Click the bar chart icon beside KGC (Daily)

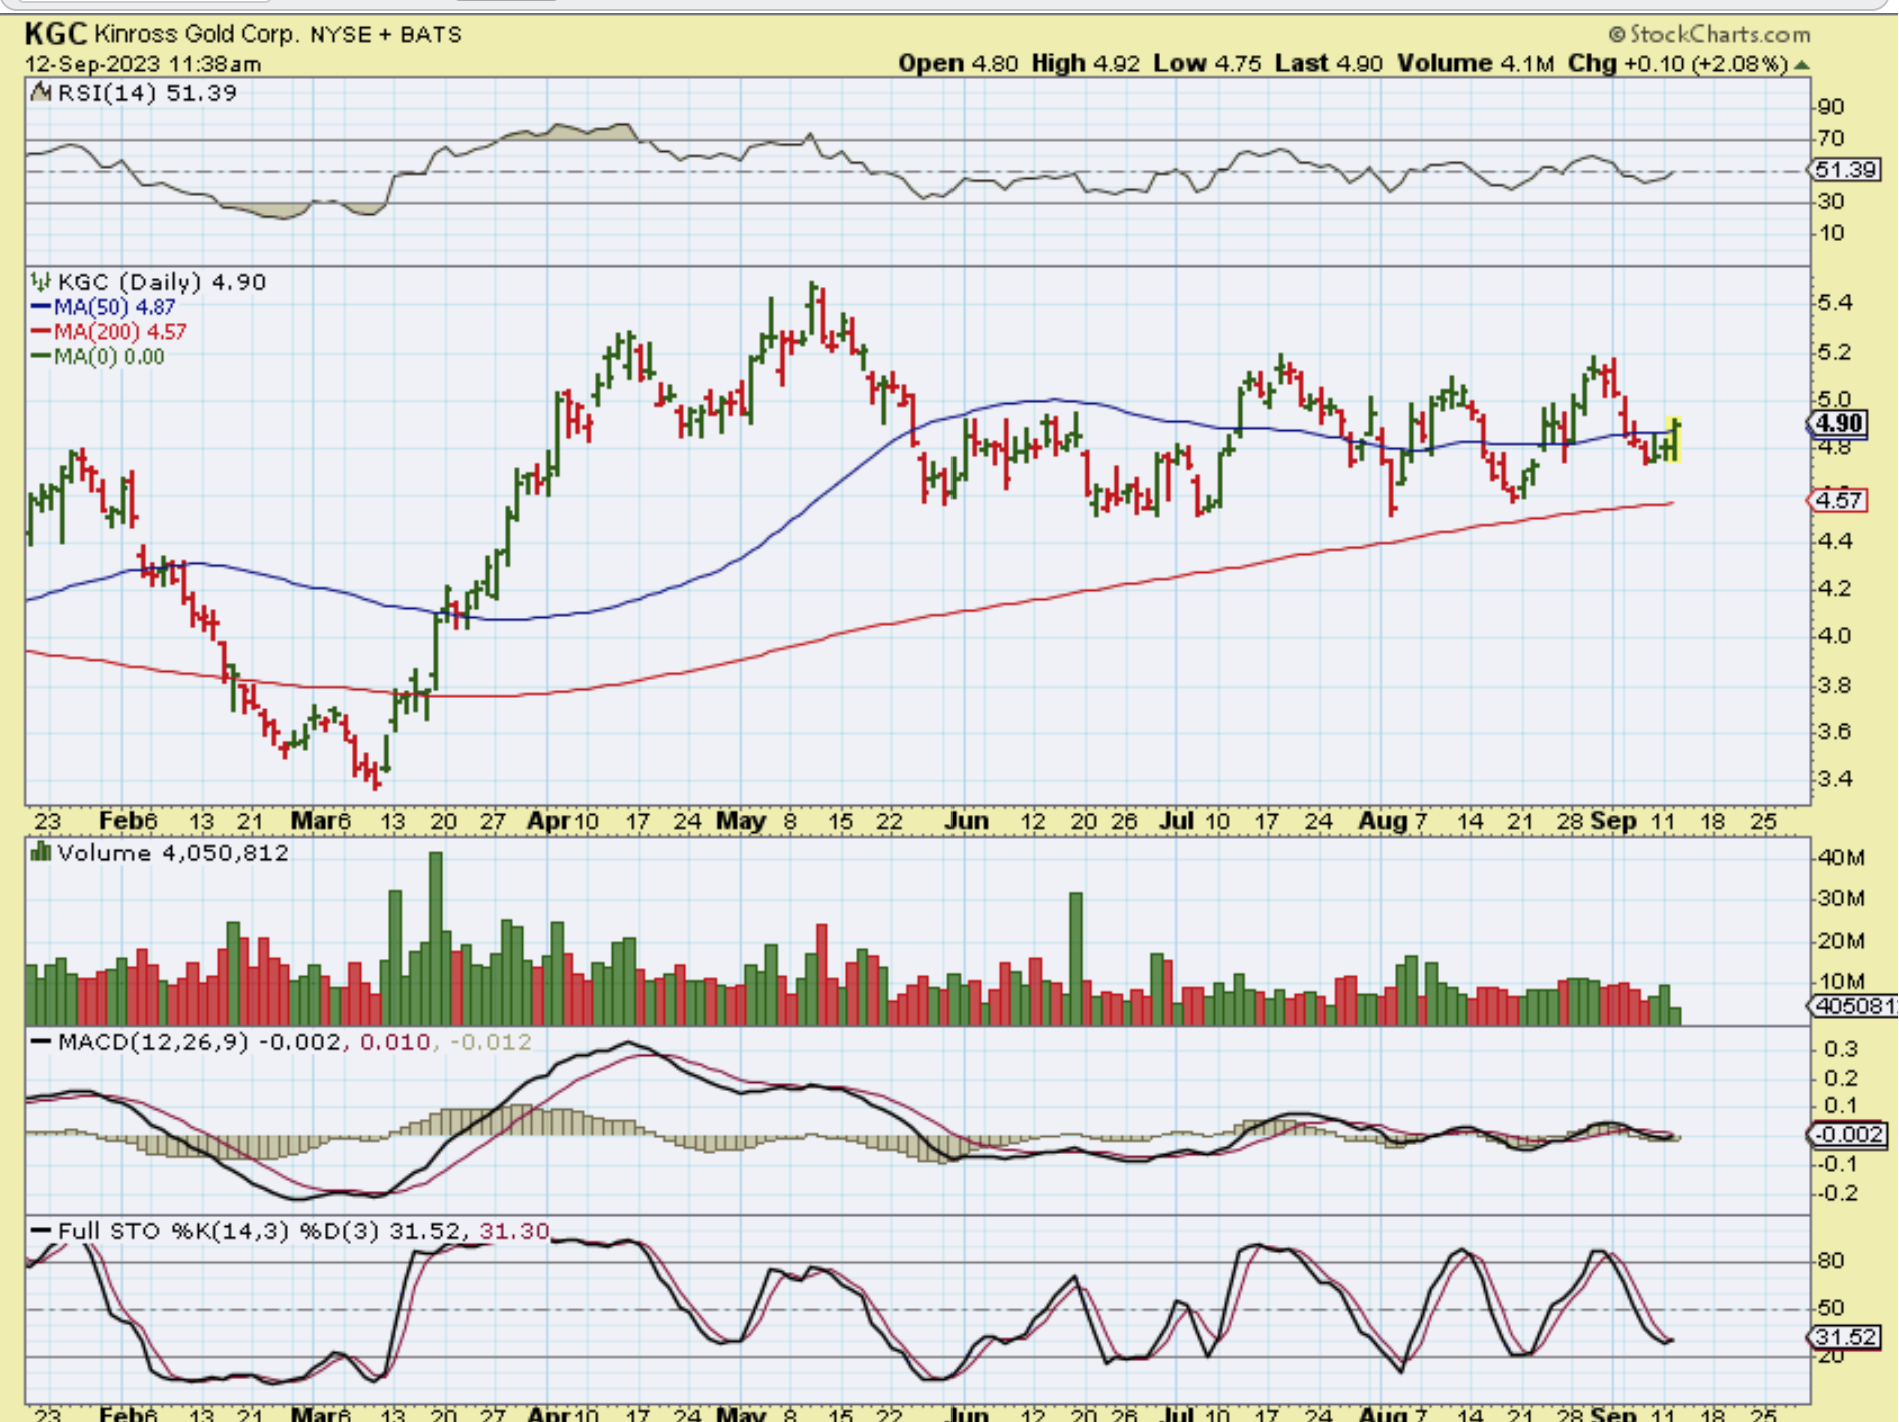40,282
